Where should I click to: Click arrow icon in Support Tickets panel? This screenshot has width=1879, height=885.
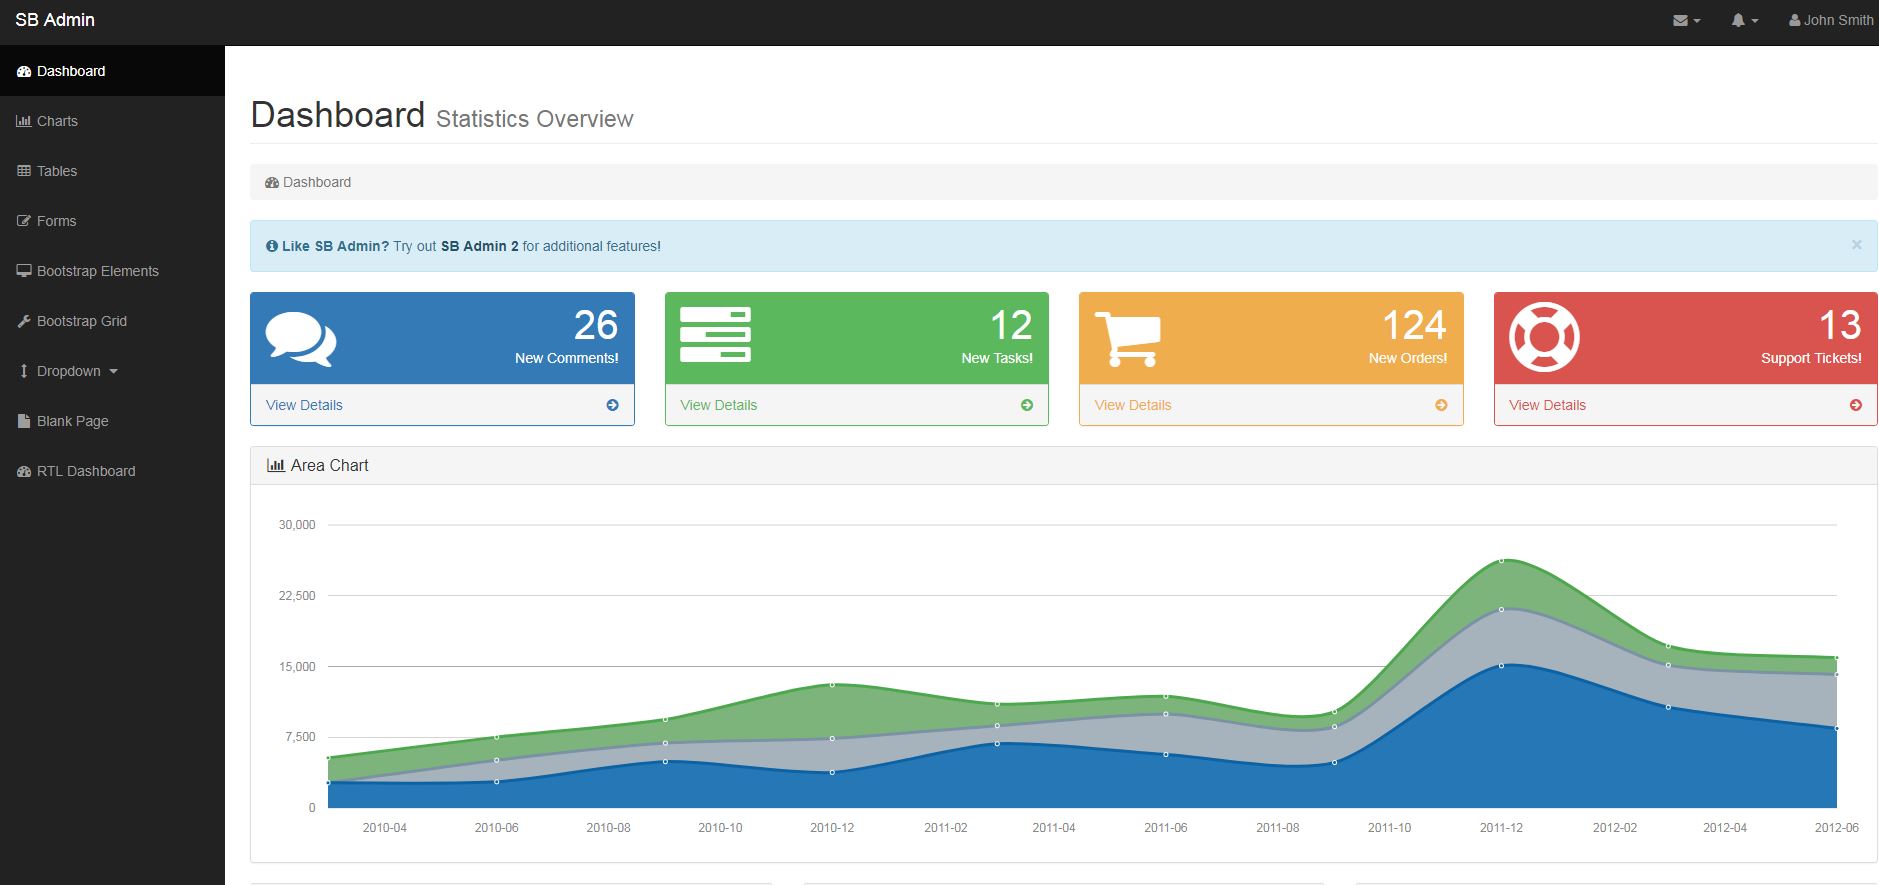pos(1856,405)
